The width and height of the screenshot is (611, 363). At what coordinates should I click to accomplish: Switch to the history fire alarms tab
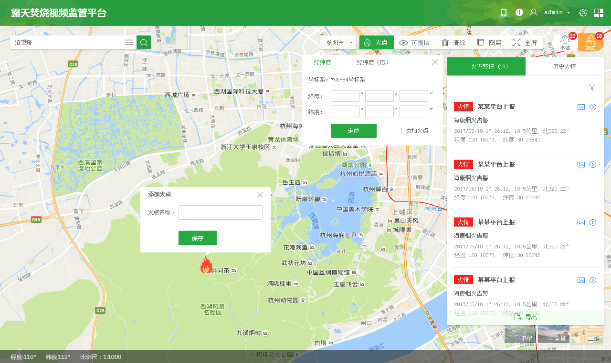tap(565, 66)
